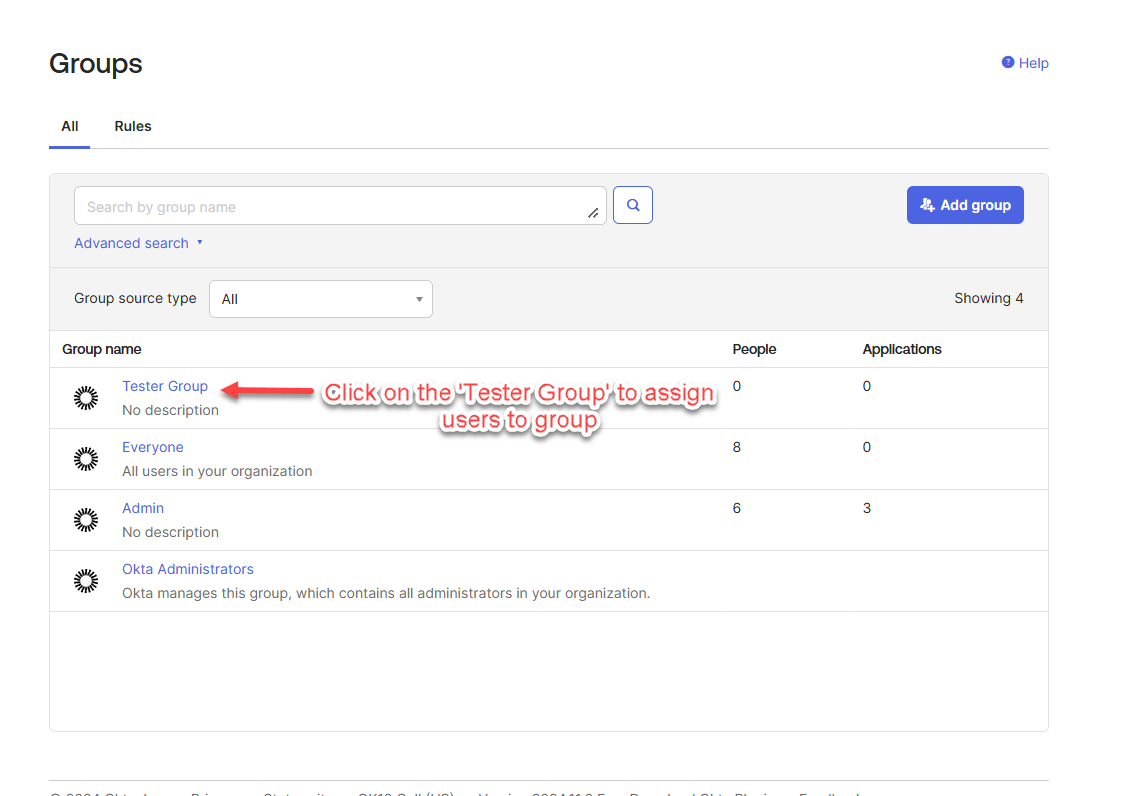Click the People column header

[754, 349]
